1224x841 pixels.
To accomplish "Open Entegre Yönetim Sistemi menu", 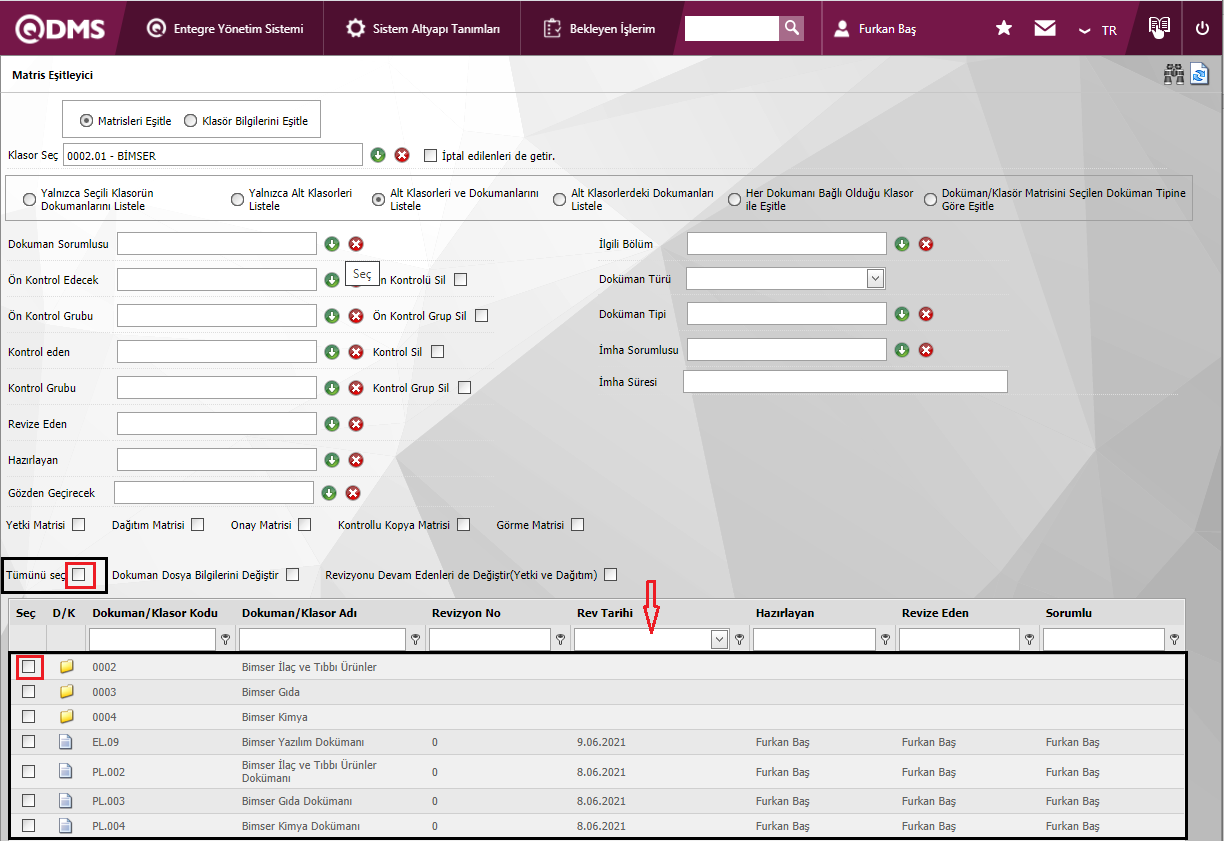I will pos(225,29).
